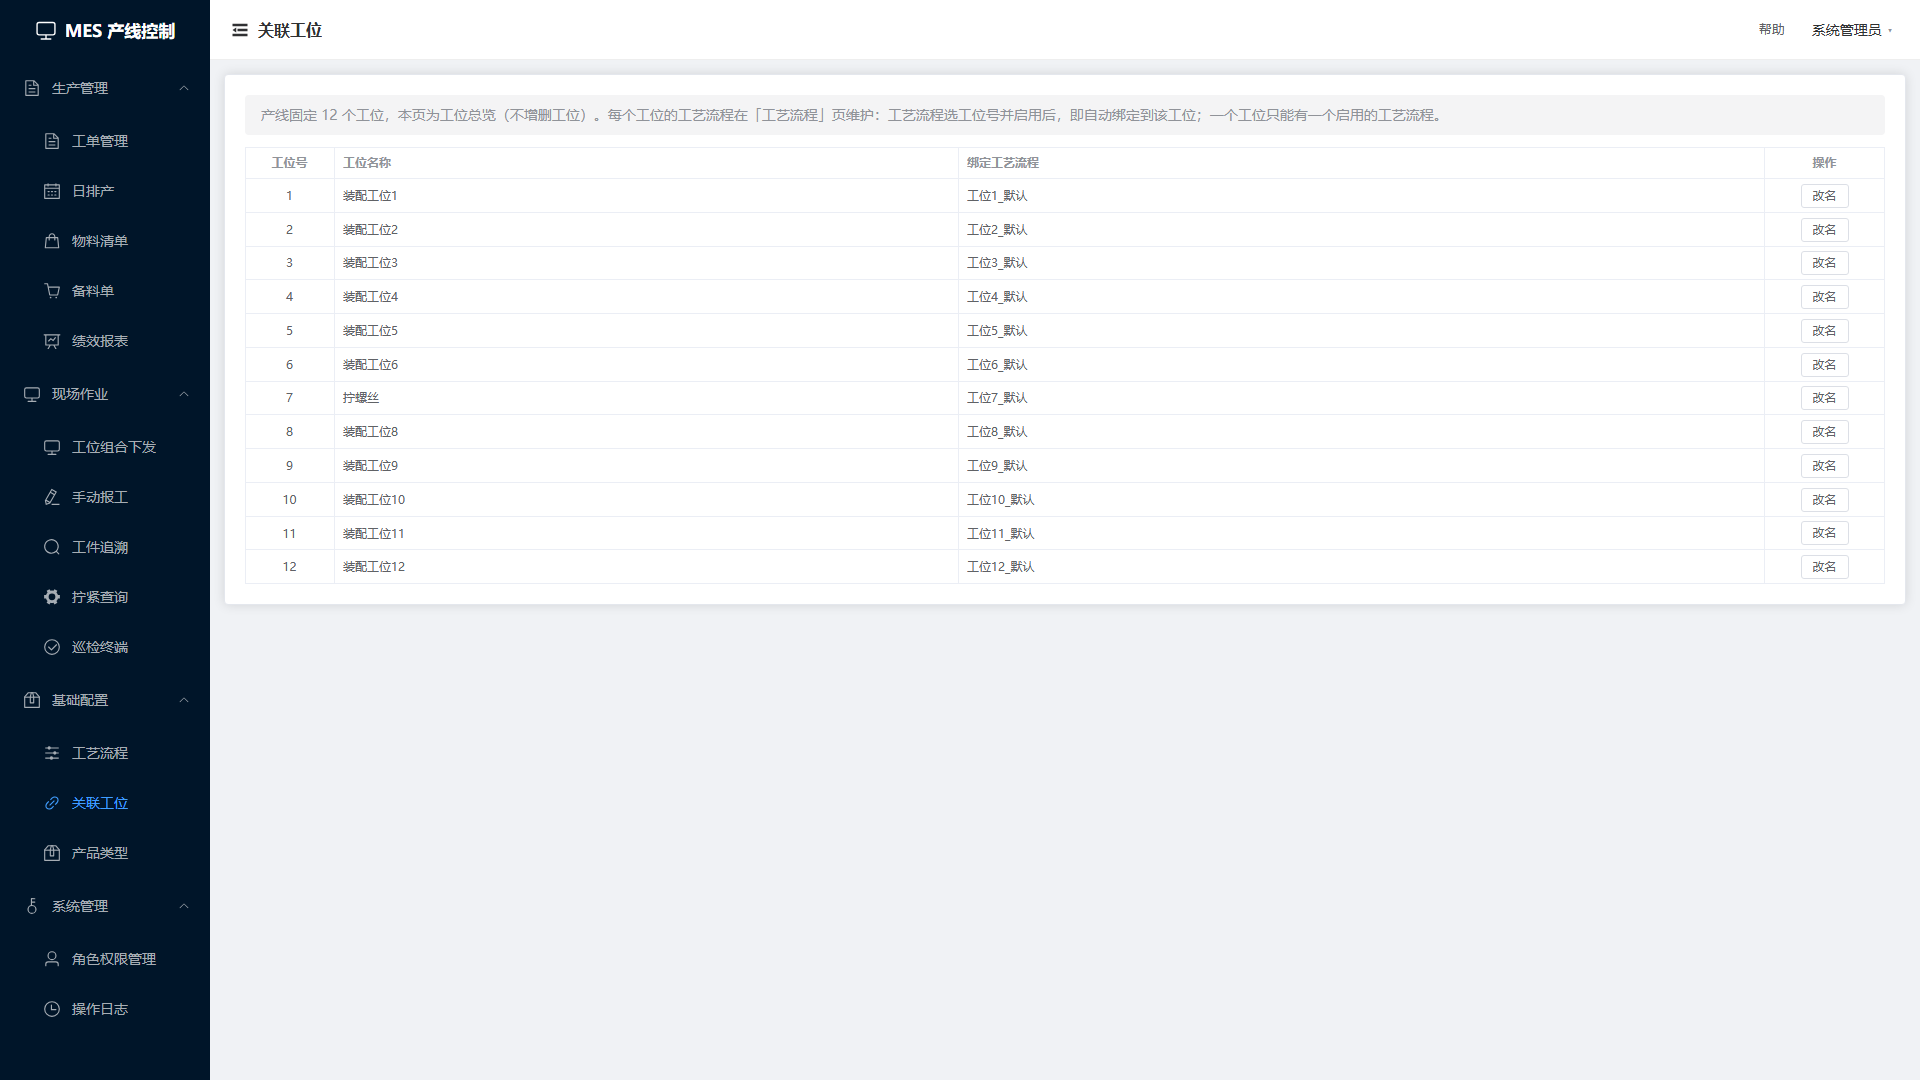
Task: Open 操作日志 via its clock icon
Action: [x=52, y=1009]
